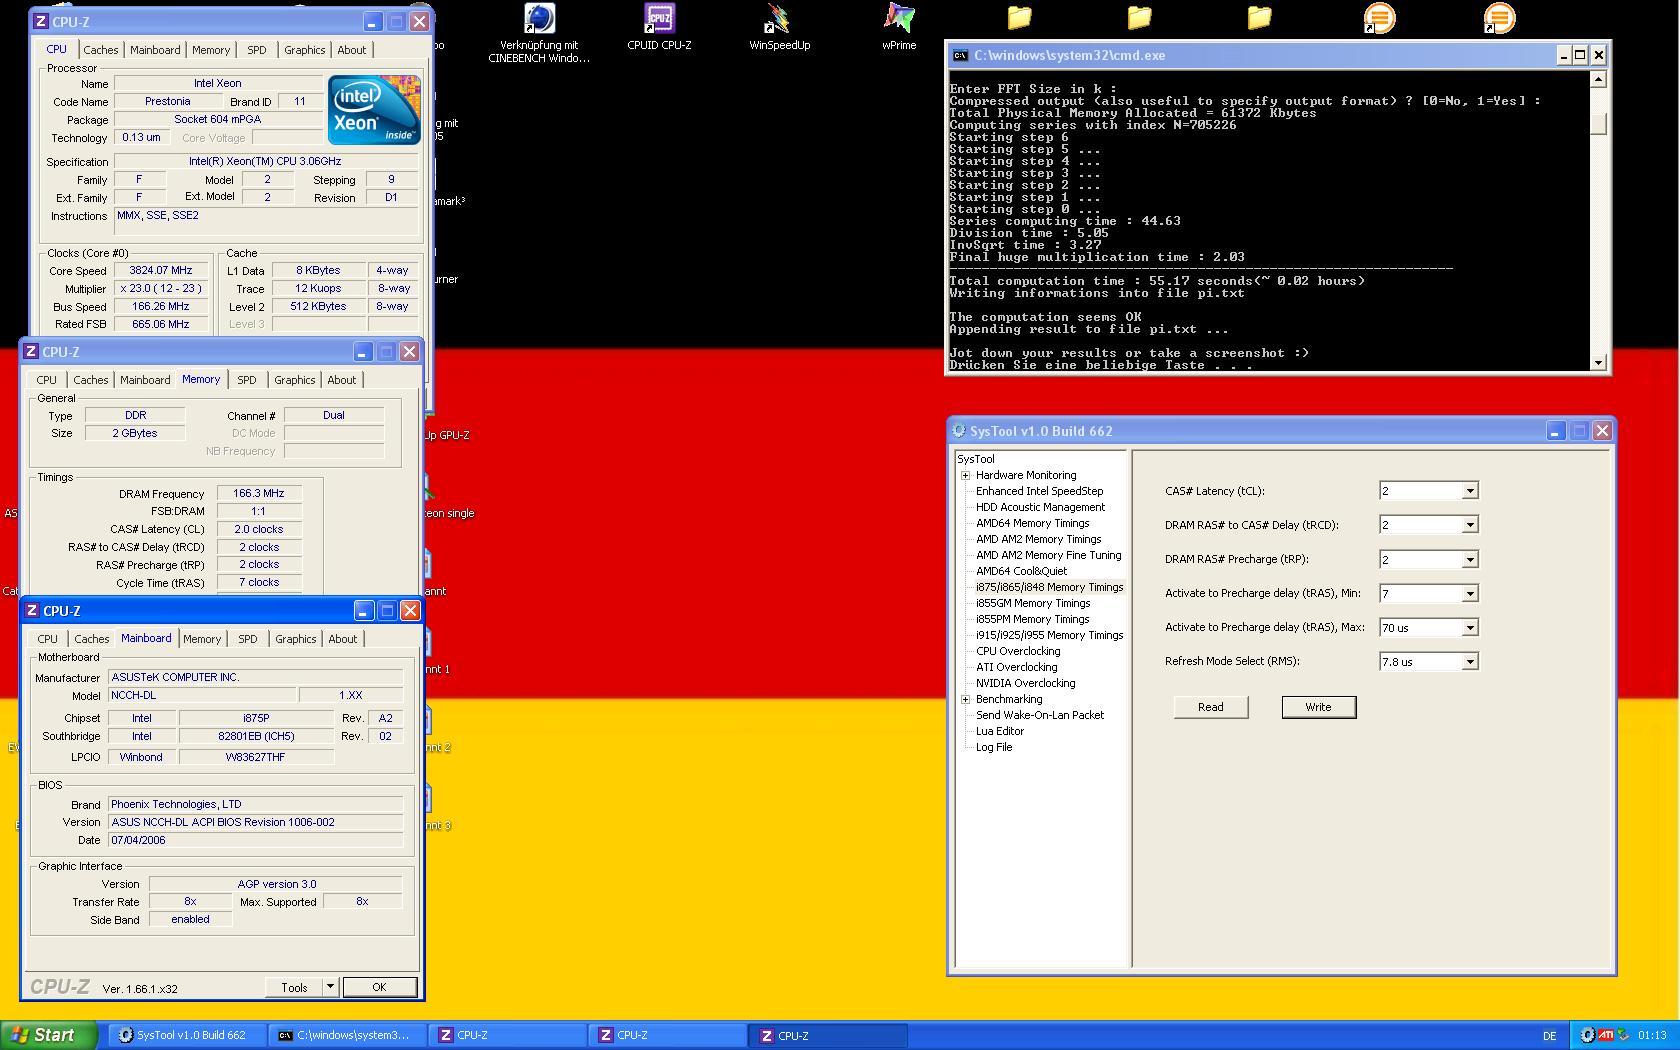This screenshot has height=1050, width=1680.
Task: Click the Intel Xeon logo in CPU-Z
Action: coord(374,110)
